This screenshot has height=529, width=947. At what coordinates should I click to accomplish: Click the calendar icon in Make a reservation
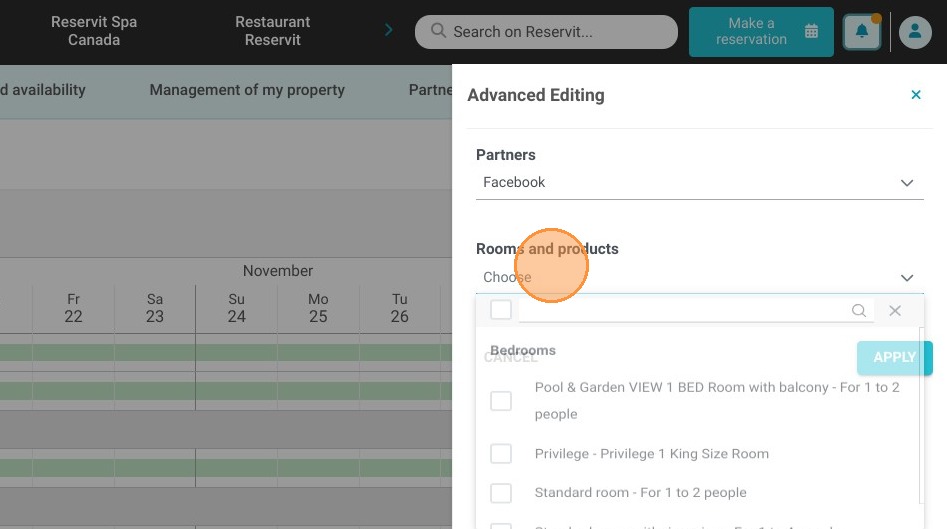811,31
